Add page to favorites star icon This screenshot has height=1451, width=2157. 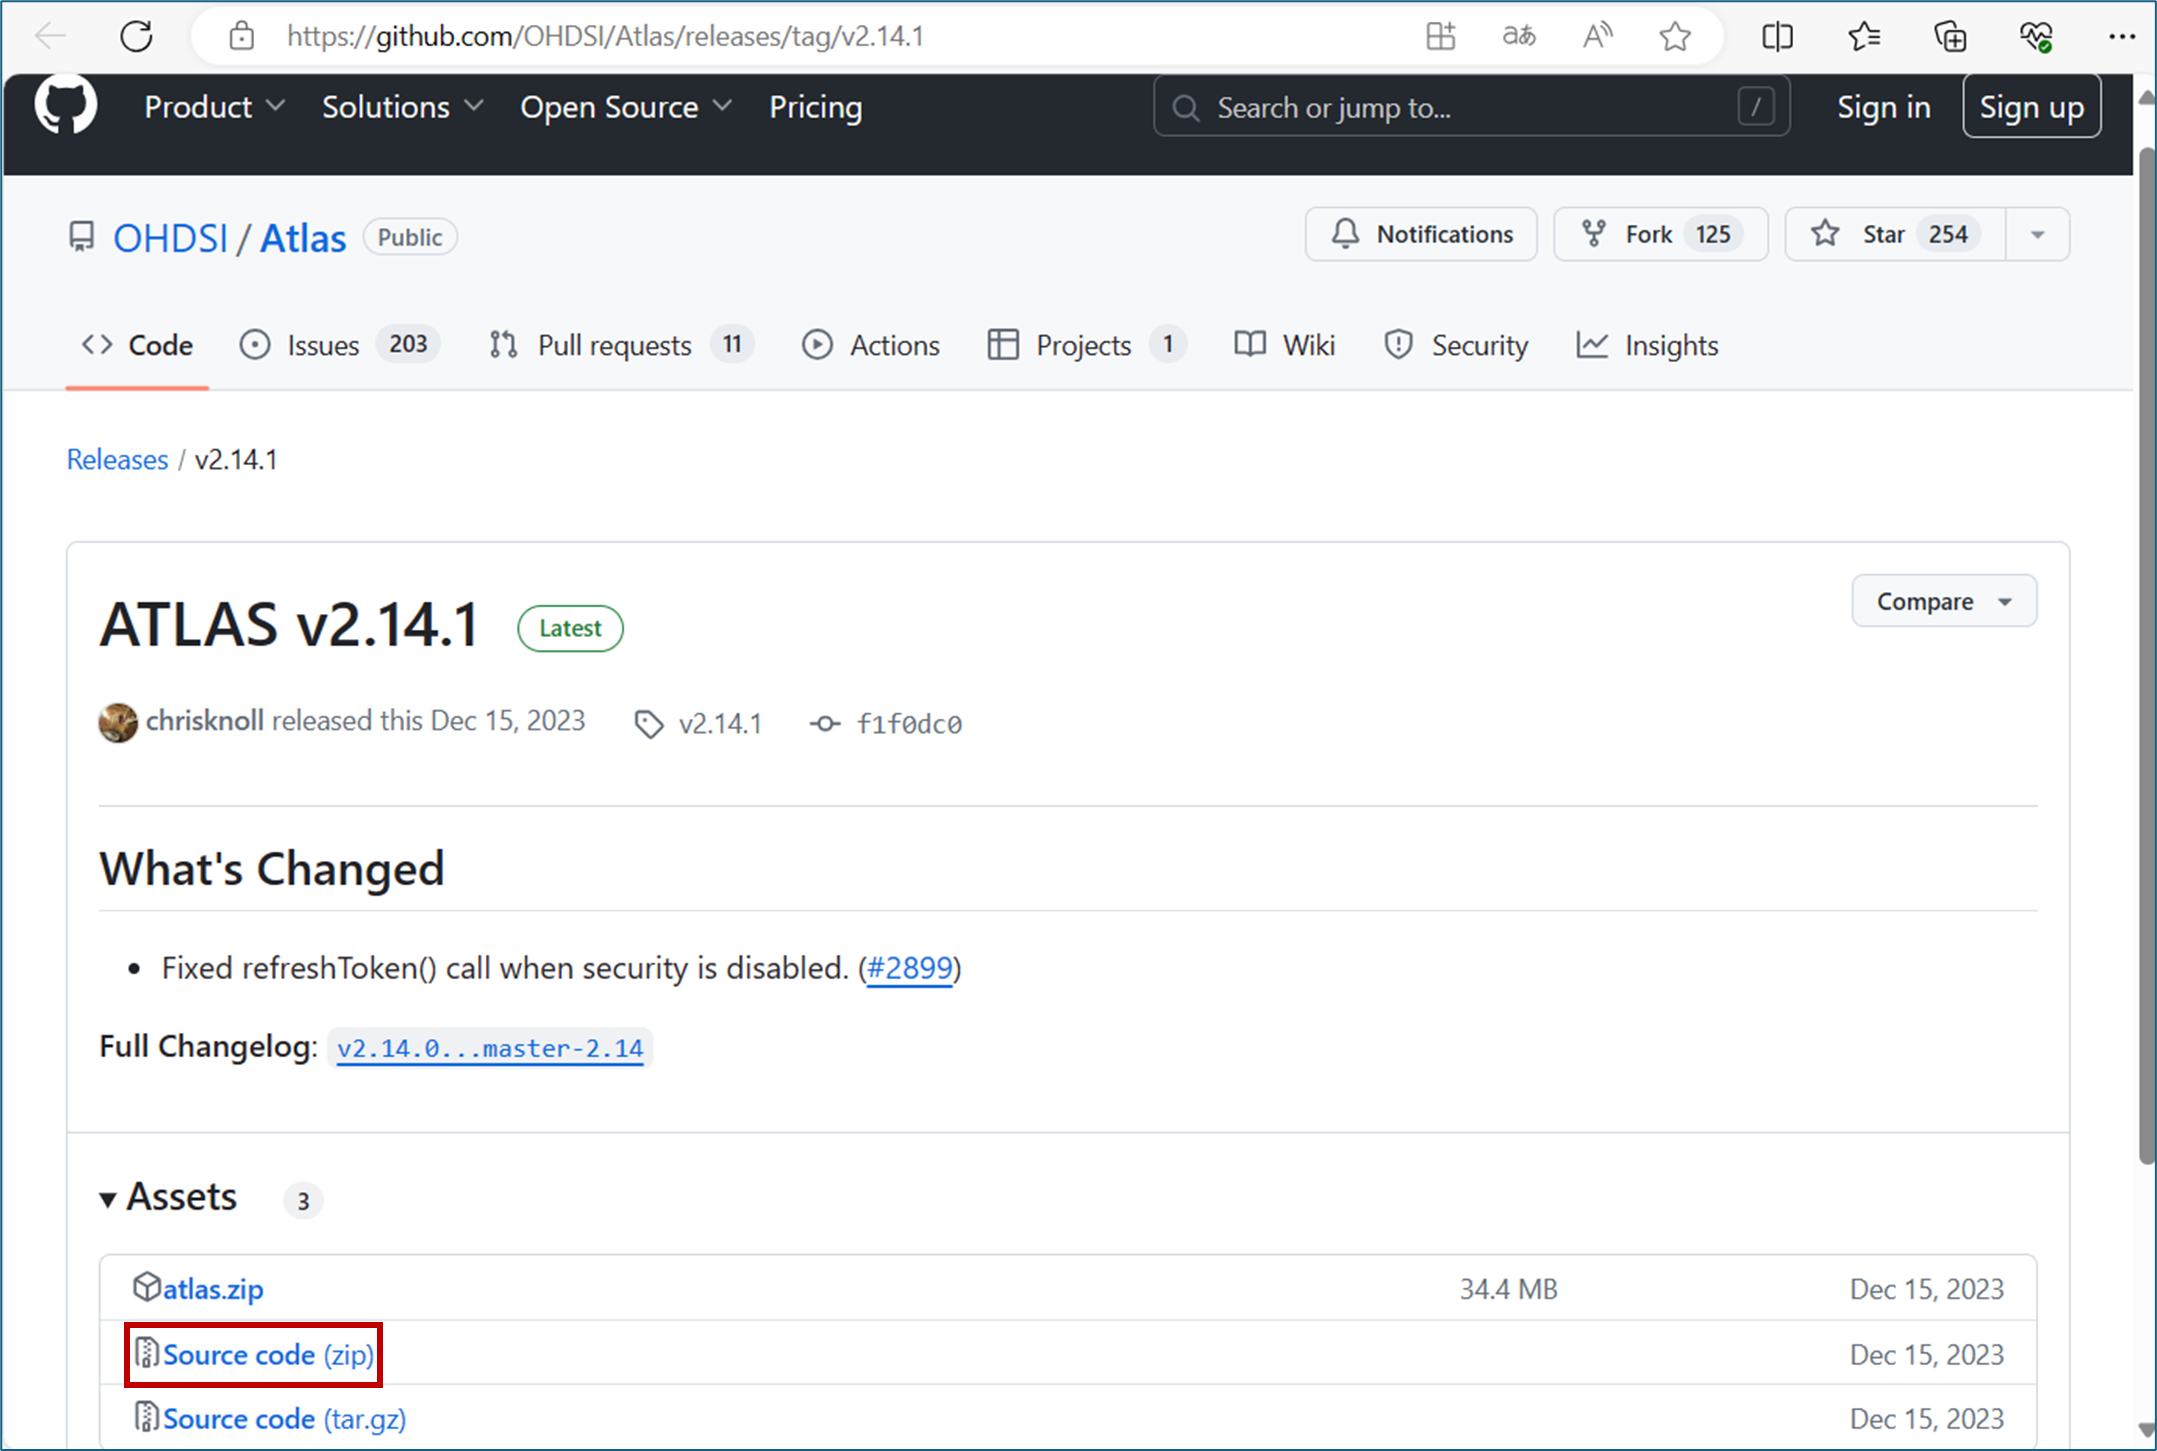(1675, 37)
